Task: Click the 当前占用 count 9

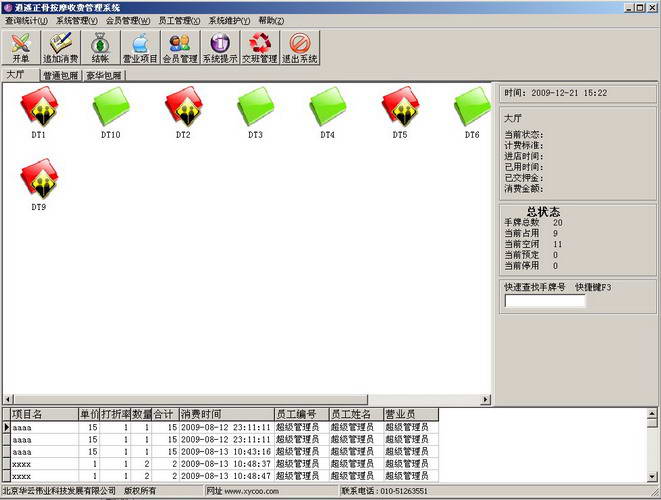Action: 555,233
